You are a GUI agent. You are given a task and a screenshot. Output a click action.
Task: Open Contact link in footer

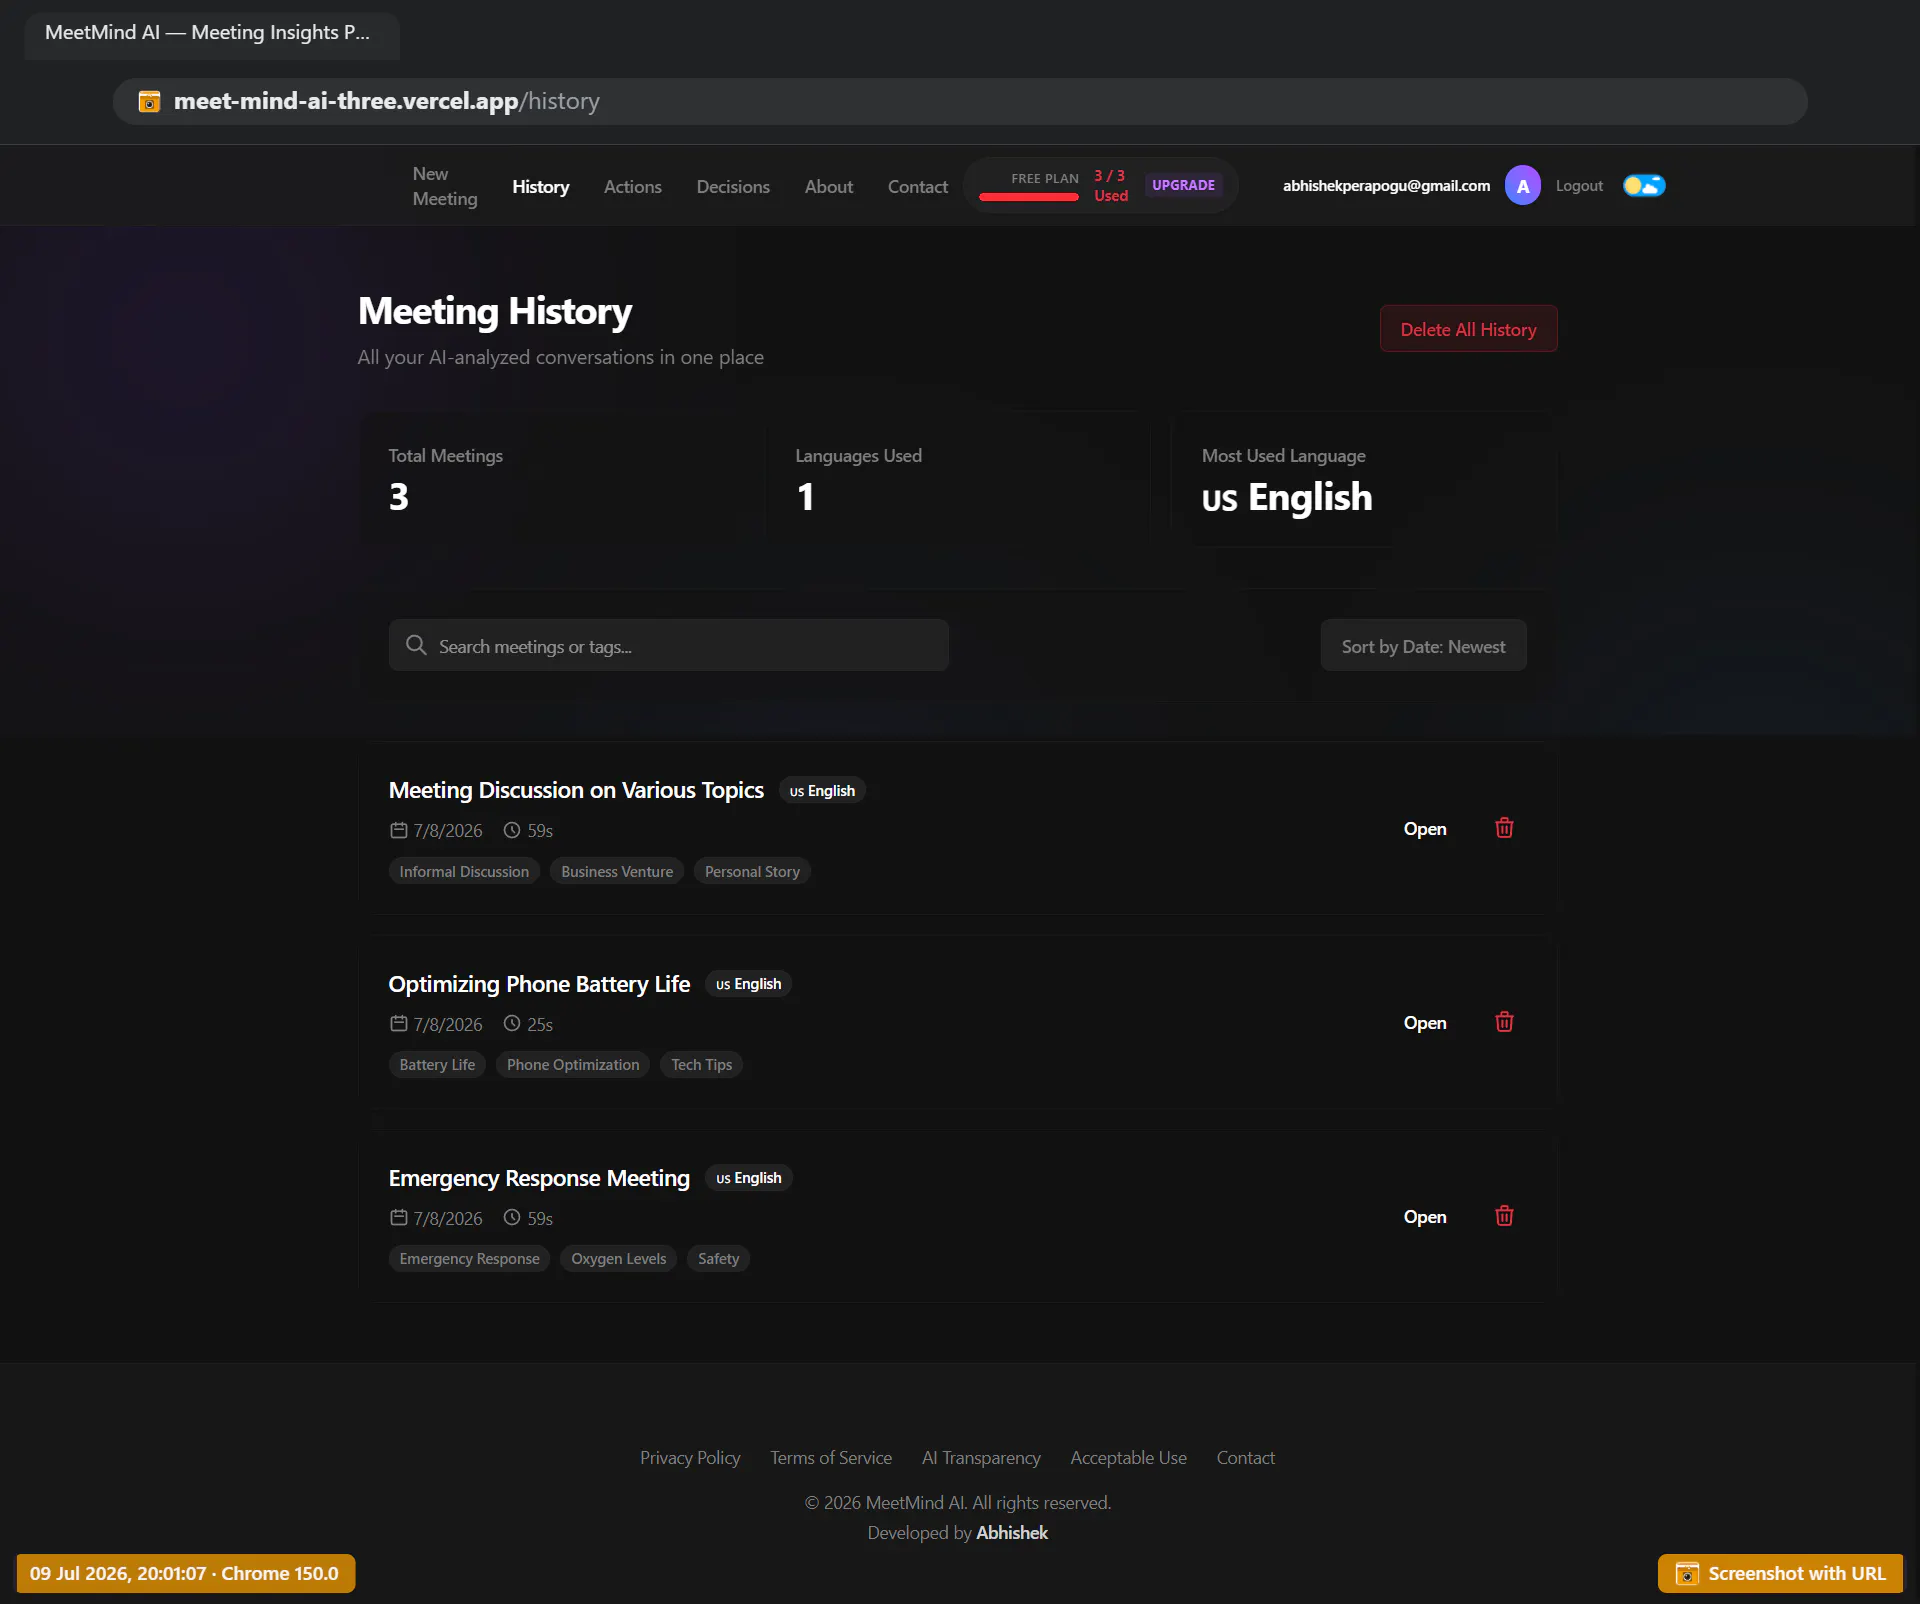point(1245,1459)
